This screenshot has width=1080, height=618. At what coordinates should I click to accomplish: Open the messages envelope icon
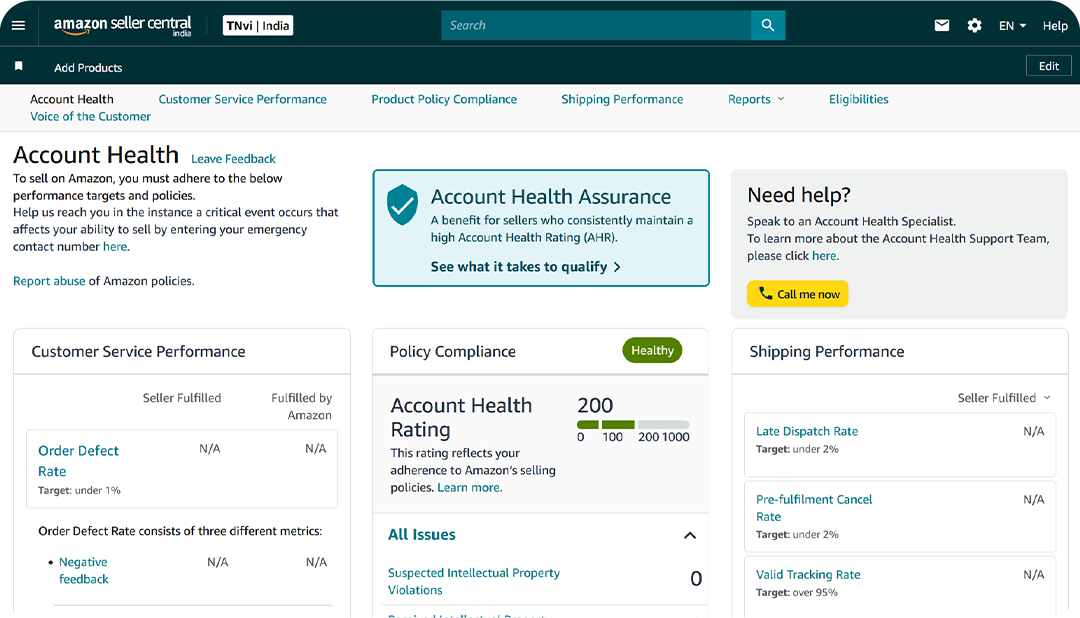click(x=942, y=25)
